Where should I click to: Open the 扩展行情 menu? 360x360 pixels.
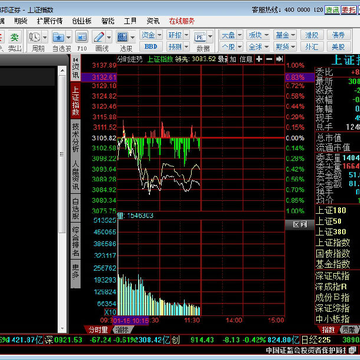(x=49, y=21)
